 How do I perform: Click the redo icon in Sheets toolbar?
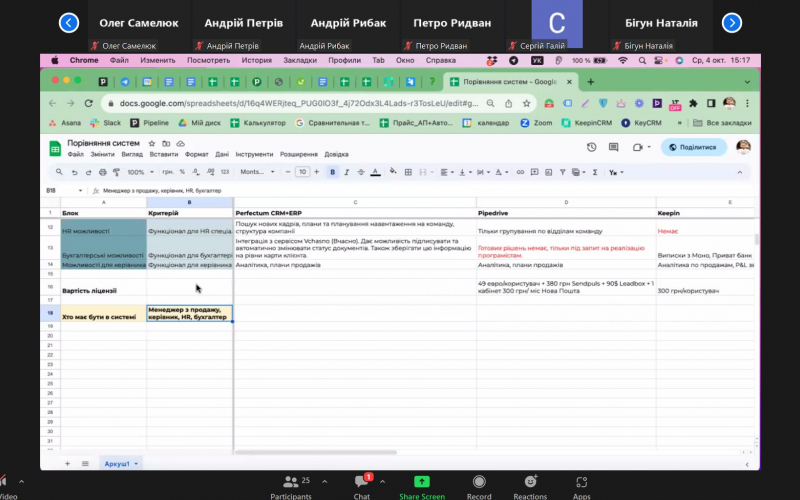pyautogui.click(x=88, y=172)
